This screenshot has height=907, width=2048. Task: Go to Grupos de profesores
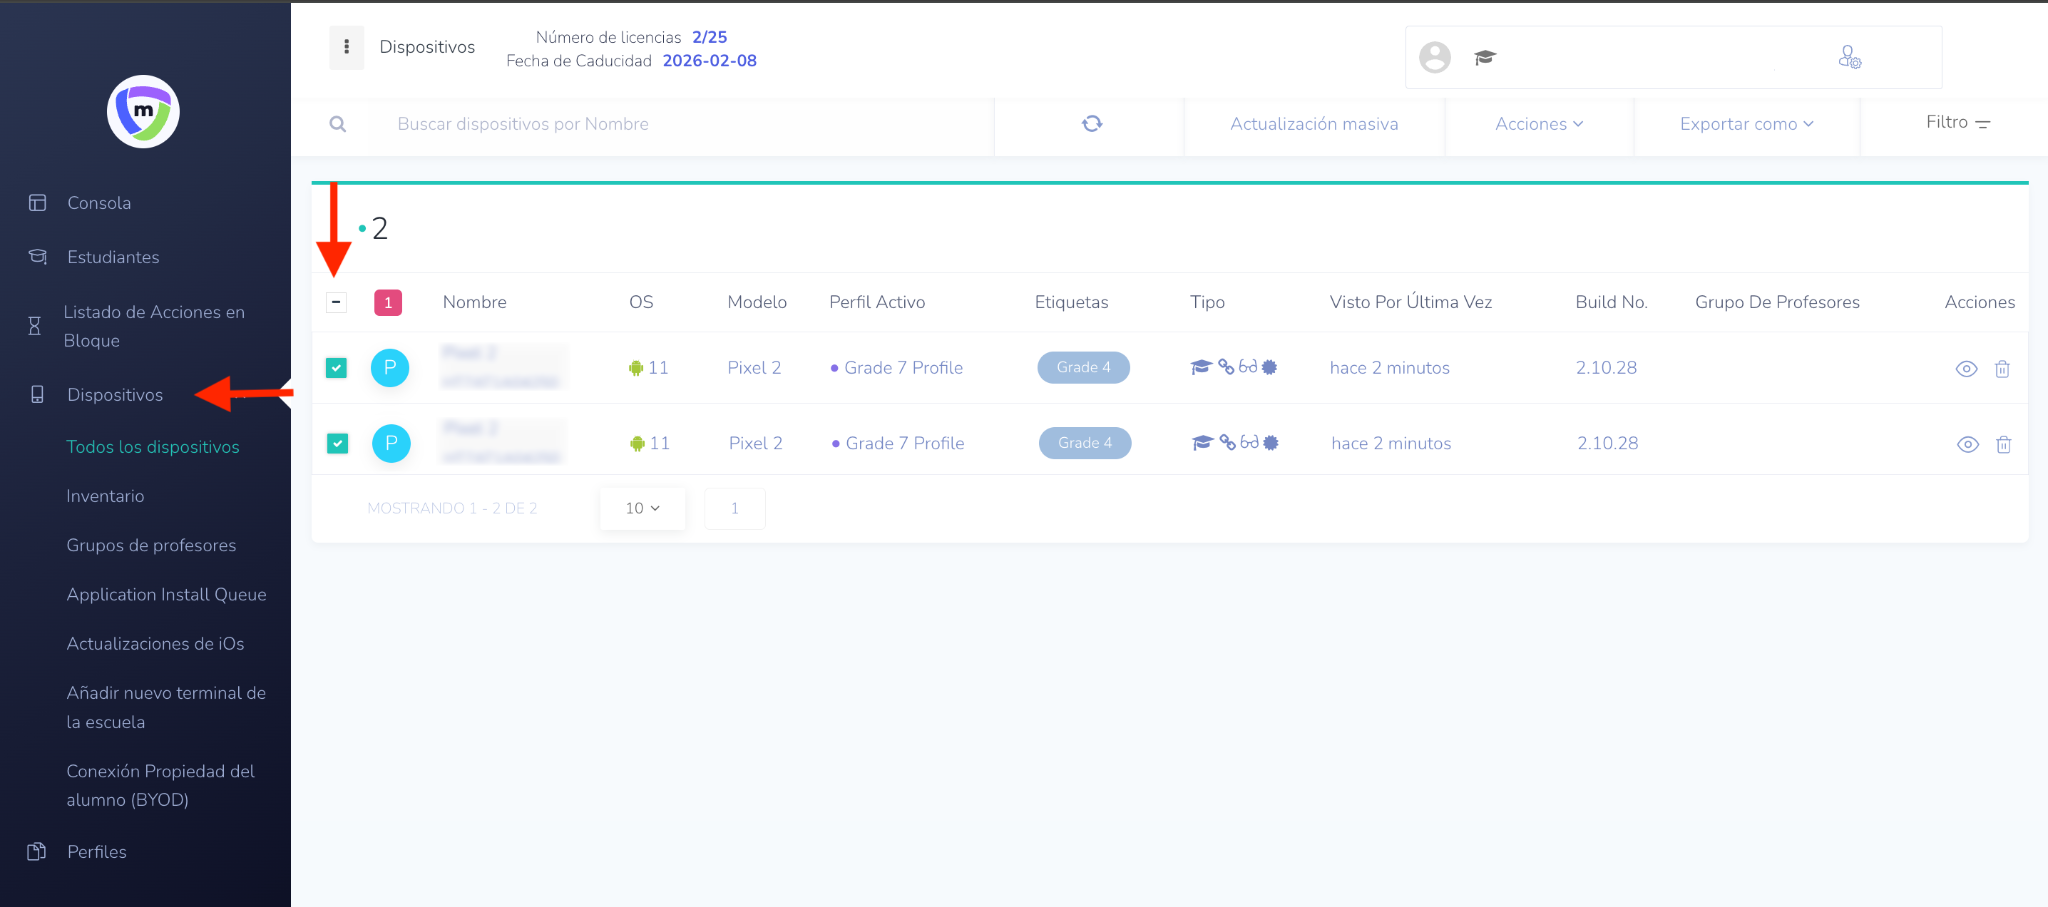pos(151,545)
